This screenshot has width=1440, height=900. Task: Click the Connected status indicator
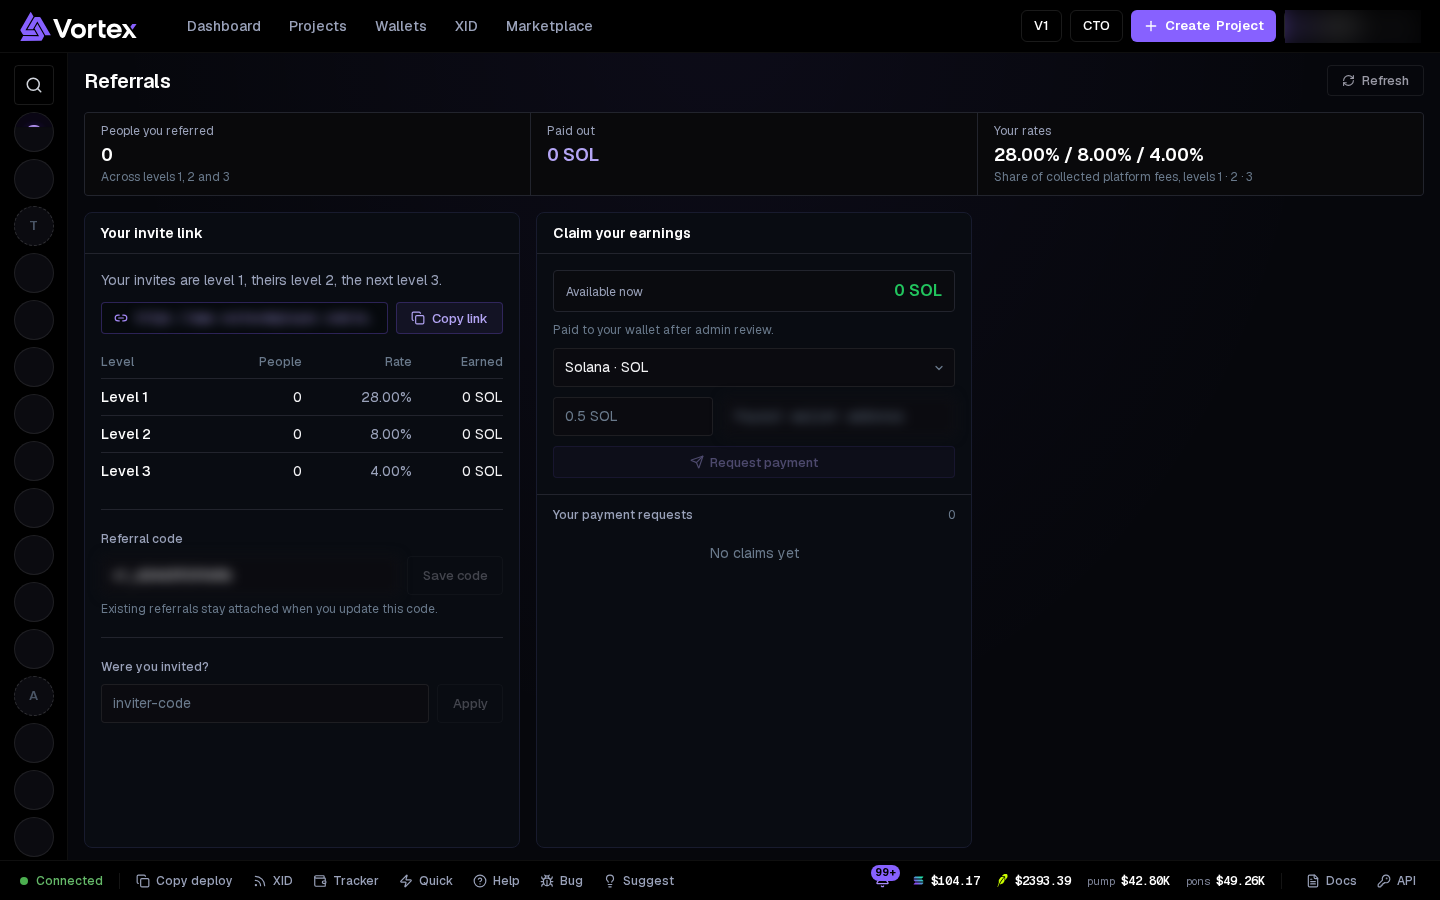[61, 881]
